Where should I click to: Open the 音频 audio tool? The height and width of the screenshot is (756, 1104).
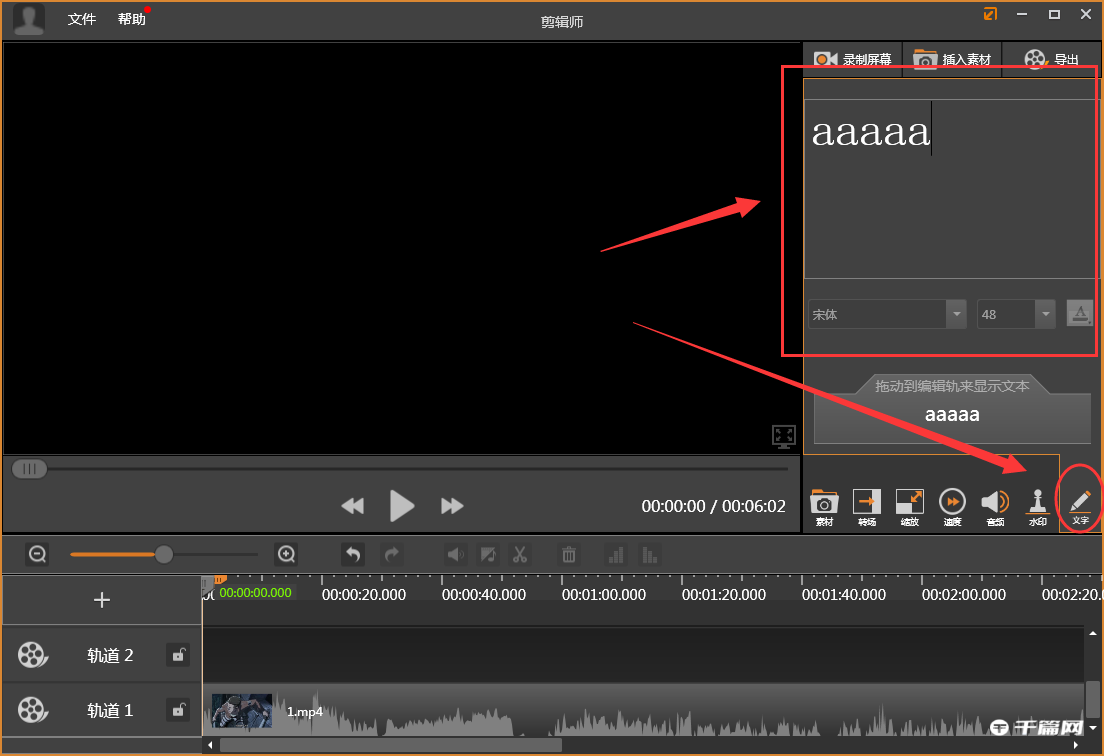[995, 503]
